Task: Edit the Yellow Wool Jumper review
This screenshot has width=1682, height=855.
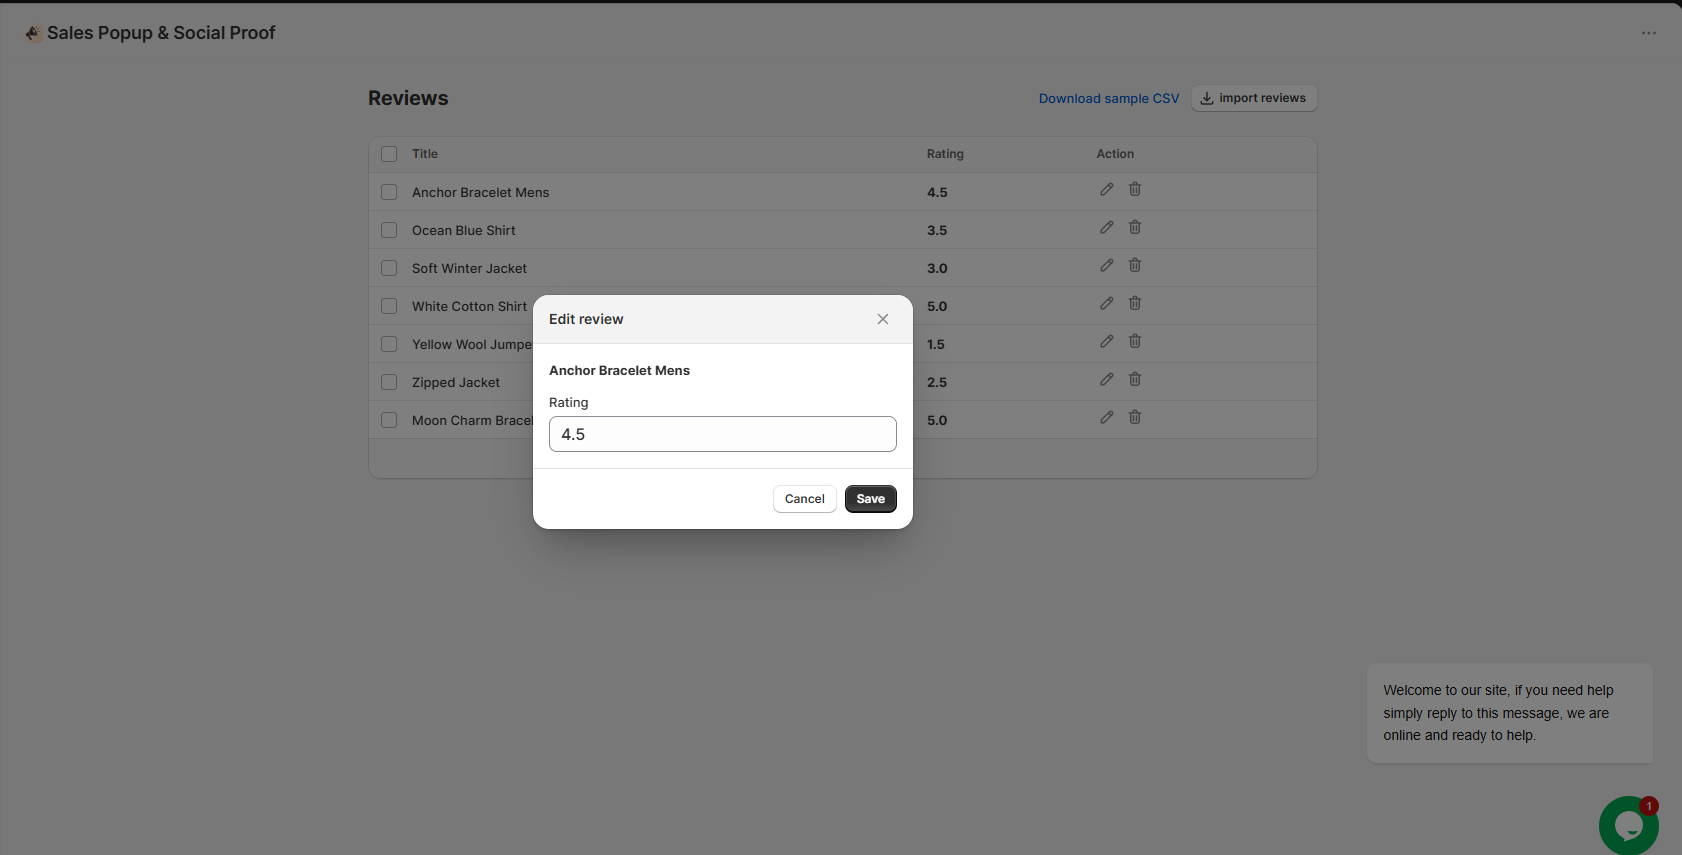Action: coord(1106,342)
